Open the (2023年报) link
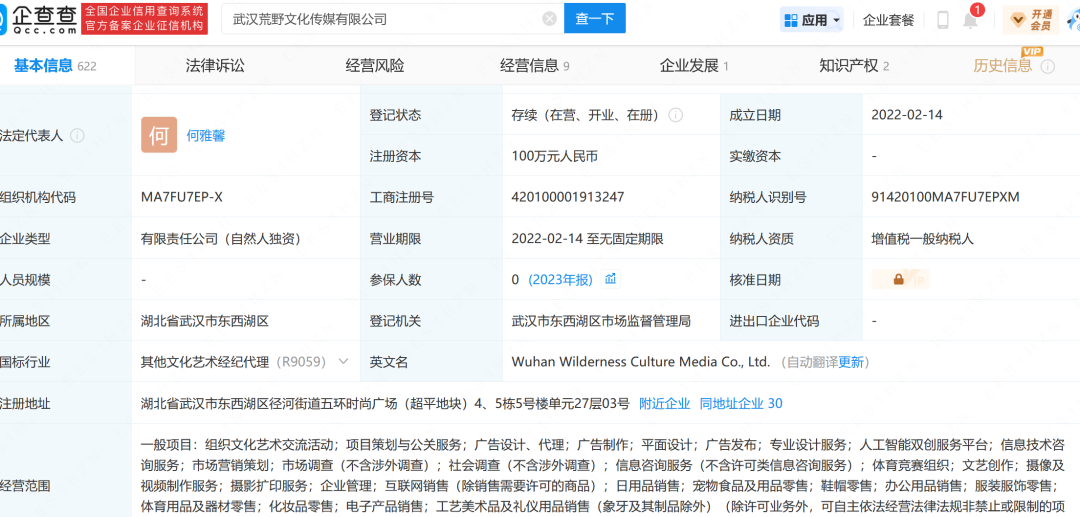 (560, 279)
